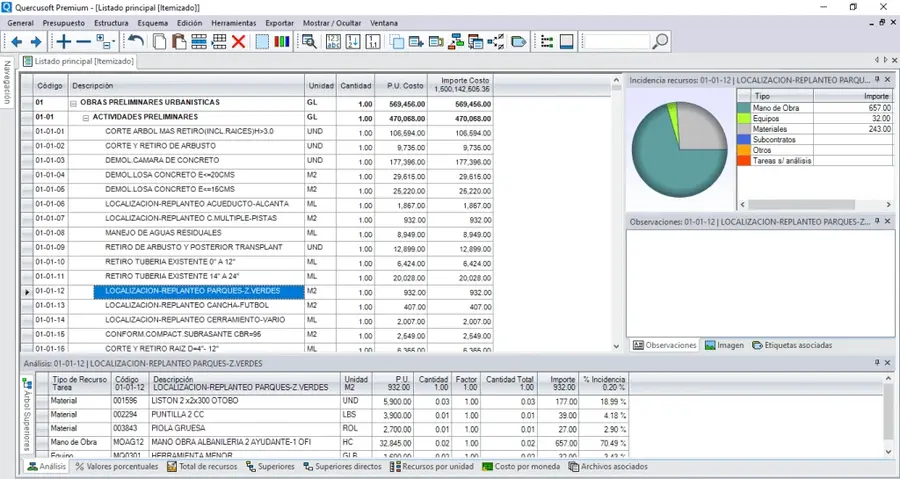This screenshot has height=479, width=900.
Task: Click the colored bars columns icon
Action: pos(281,42)
